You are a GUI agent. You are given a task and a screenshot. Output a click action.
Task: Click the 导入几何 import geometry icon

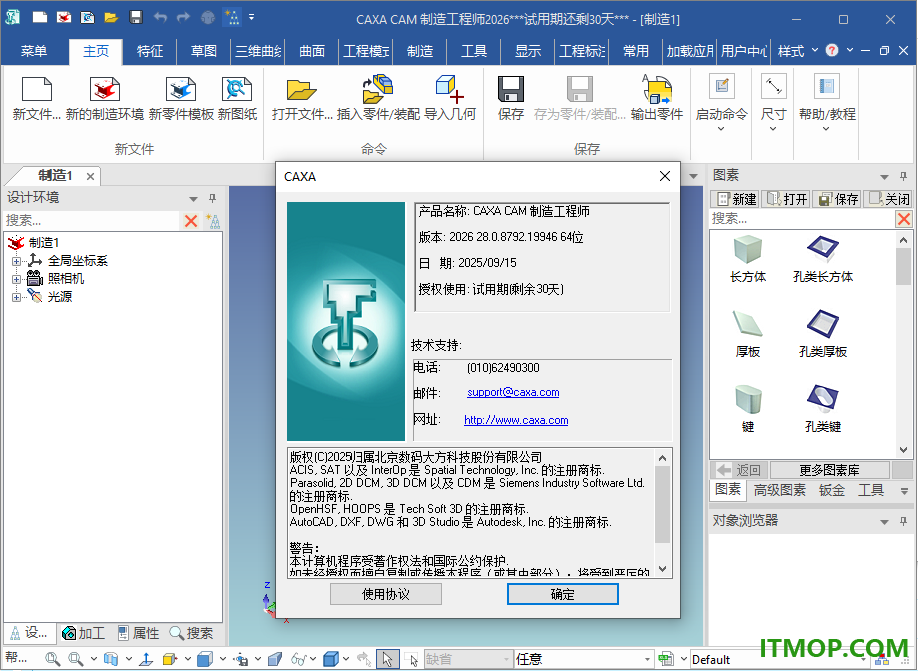point(450,88)
